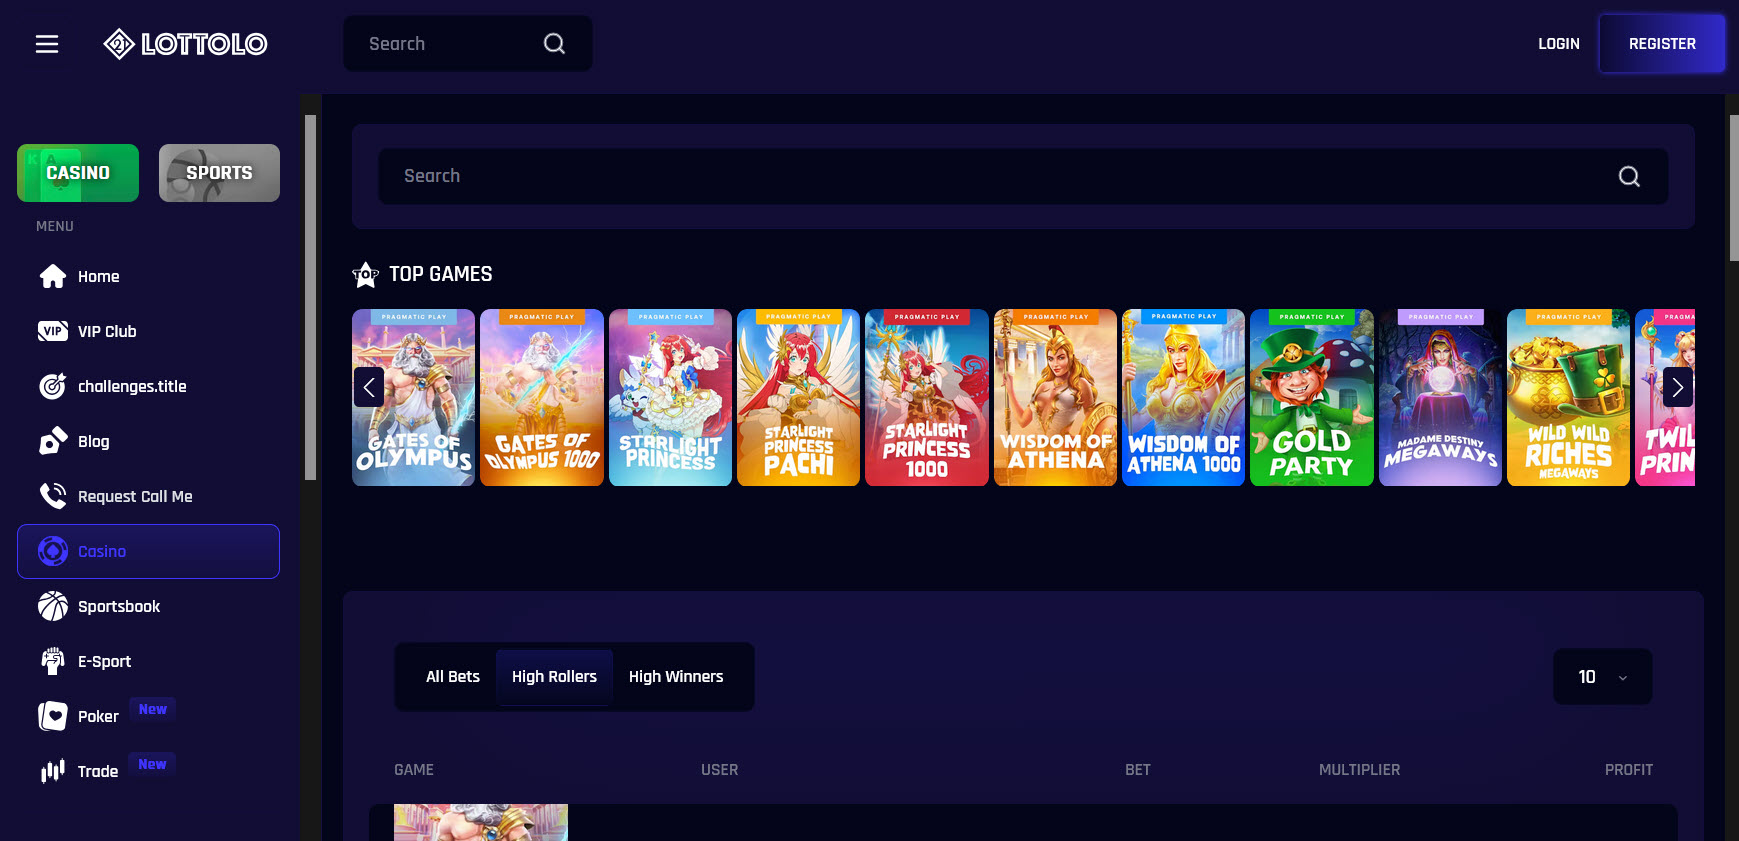The height and width of the screenshot is (841, 1739).
Task: Expand the 10 rows-per-page dropdown
Action: pos(1602,677)
